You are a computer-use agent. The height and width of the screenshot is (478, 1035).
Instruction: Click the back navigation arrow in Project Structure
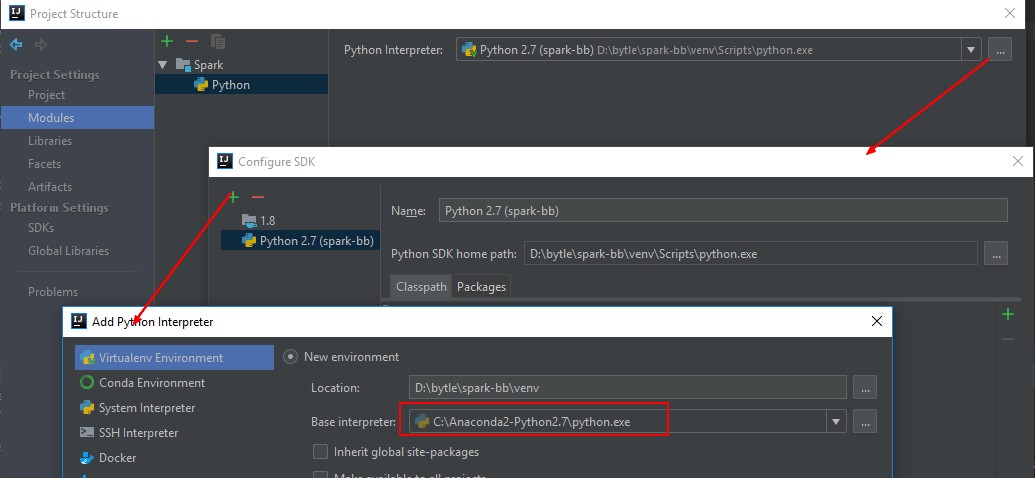(16, 44)
